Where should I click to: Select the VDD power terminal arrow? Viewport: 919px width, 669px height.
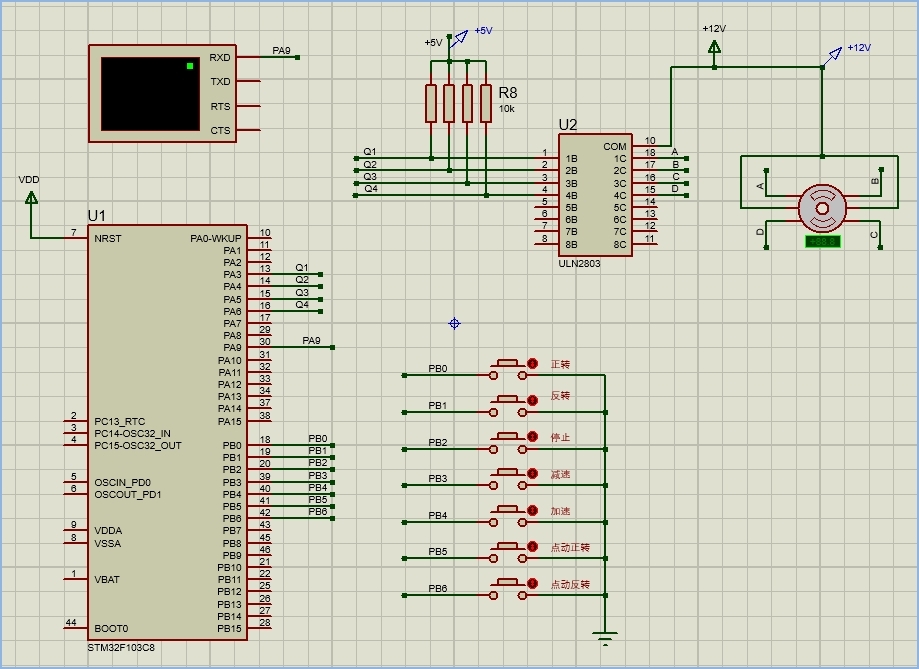pyautogui.click(x=31, y=197)
